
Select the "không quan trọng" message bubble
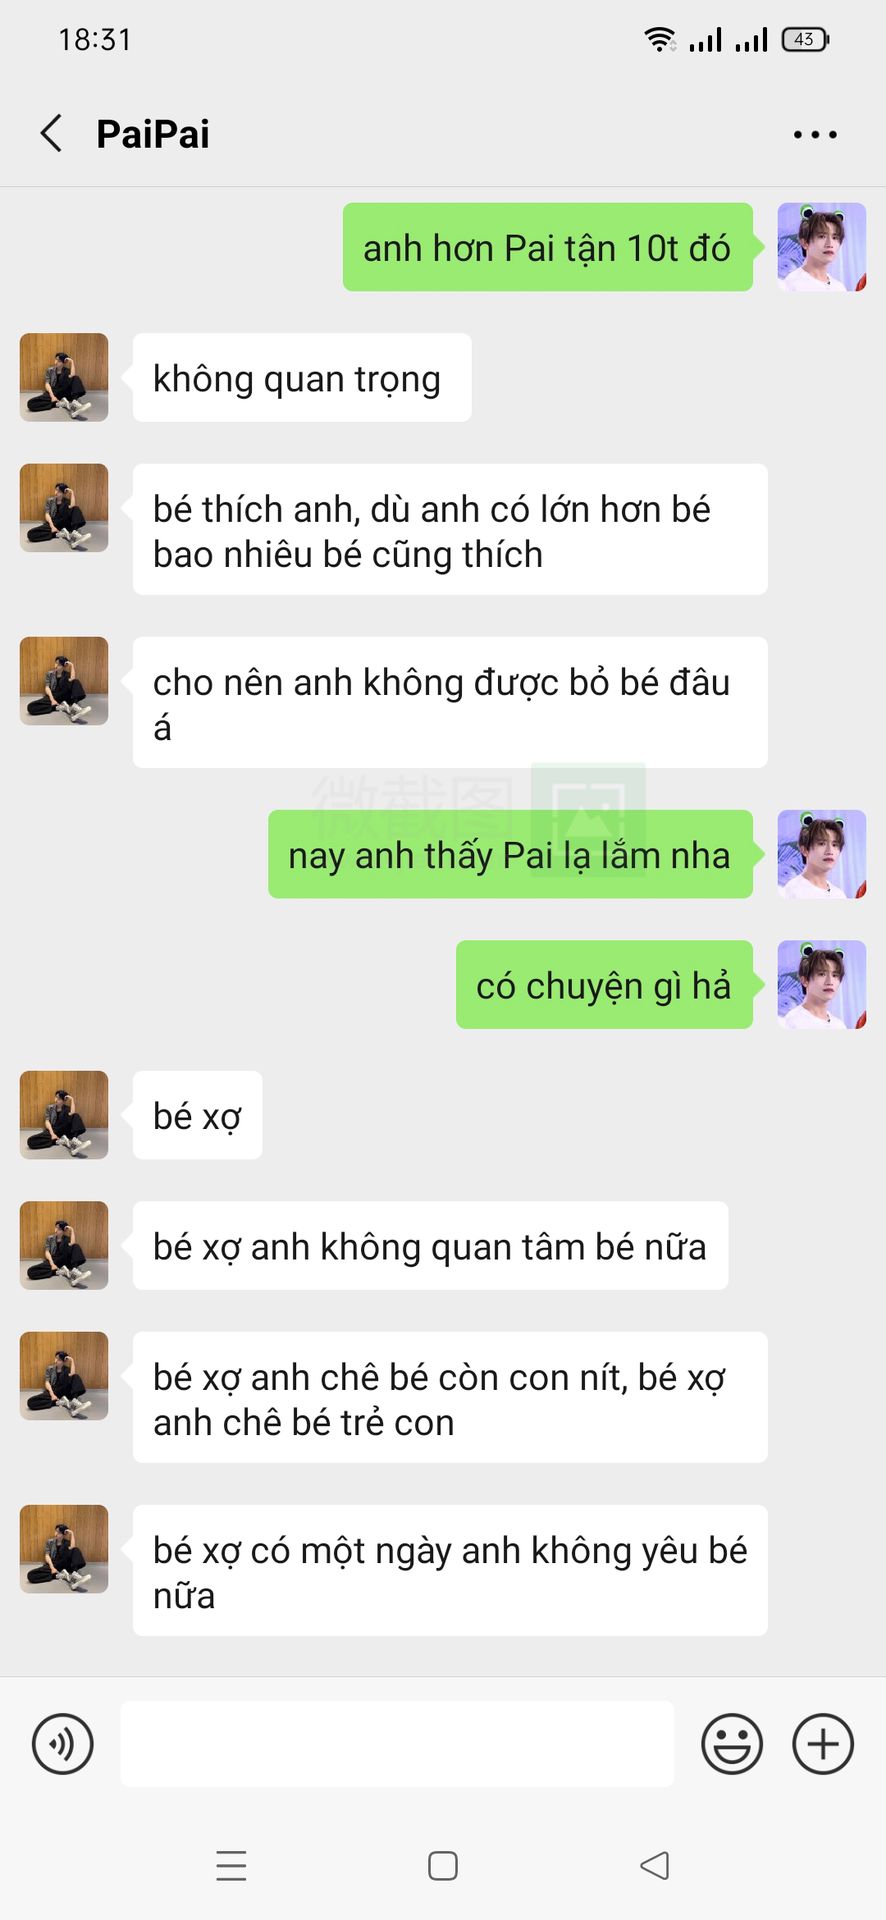[x=302, y=377]
